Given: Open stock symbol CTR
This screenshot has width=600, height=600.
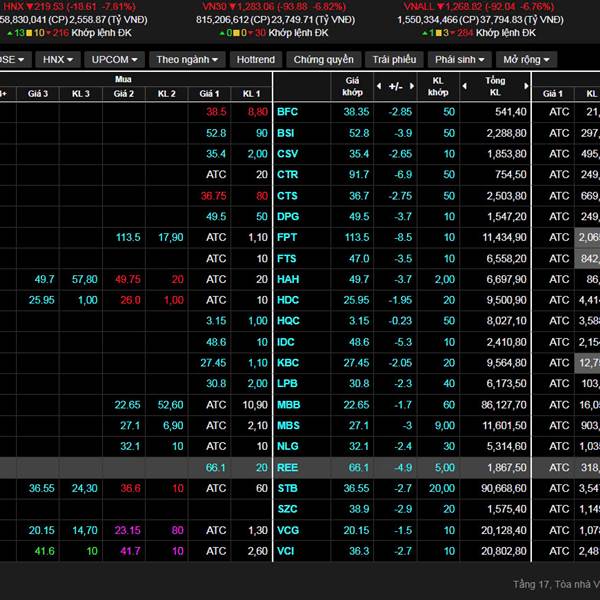Looking at the screenshot, I should pyautogui.click(x=287, y=174).
